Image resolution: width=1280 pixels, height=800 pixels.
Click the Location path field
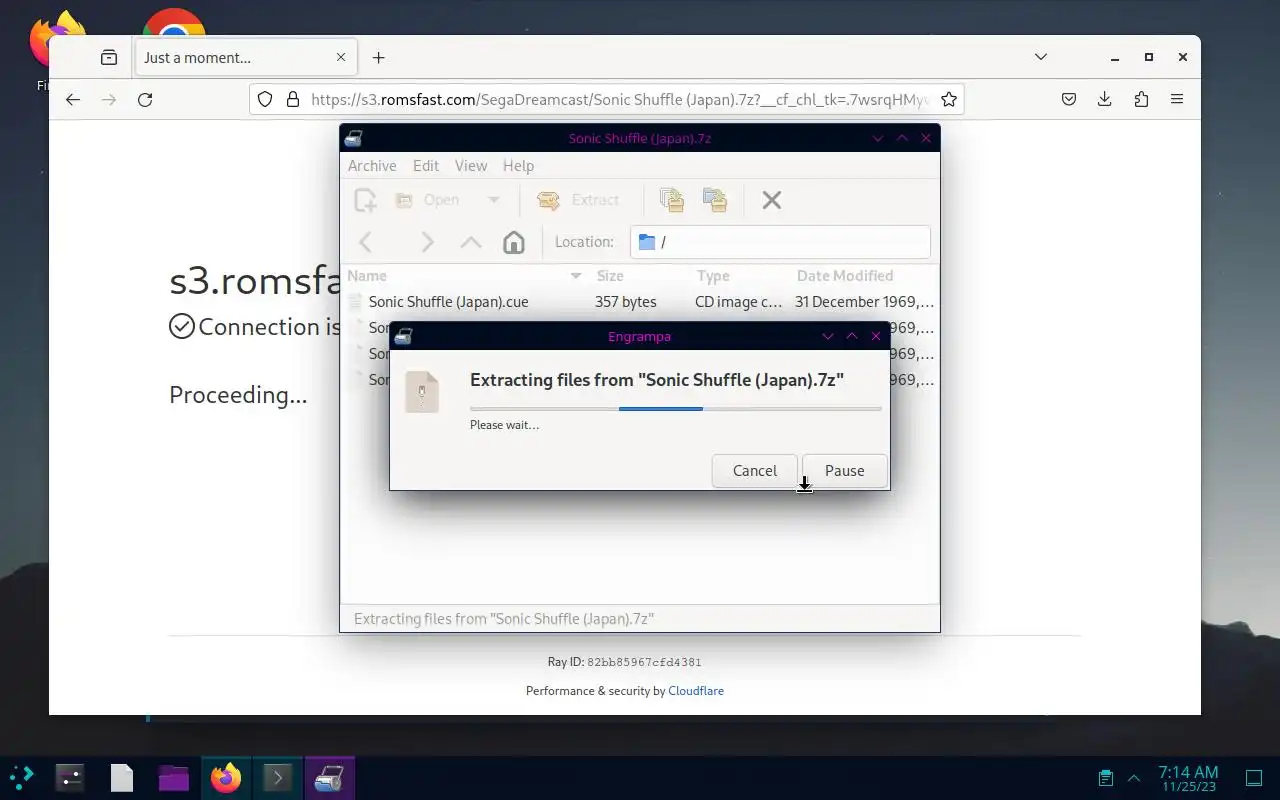point(780,242)
